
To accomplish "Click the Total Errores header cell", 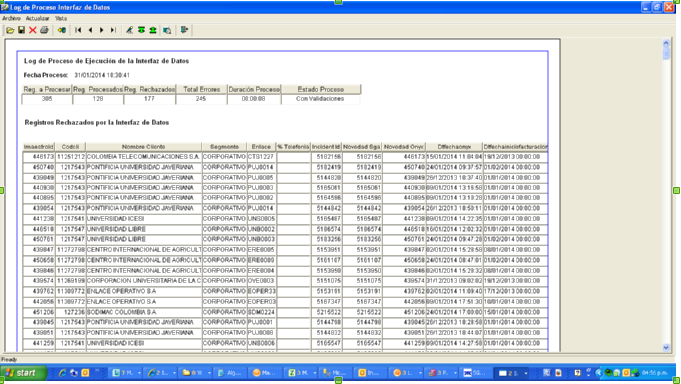I will coord(202,89).
